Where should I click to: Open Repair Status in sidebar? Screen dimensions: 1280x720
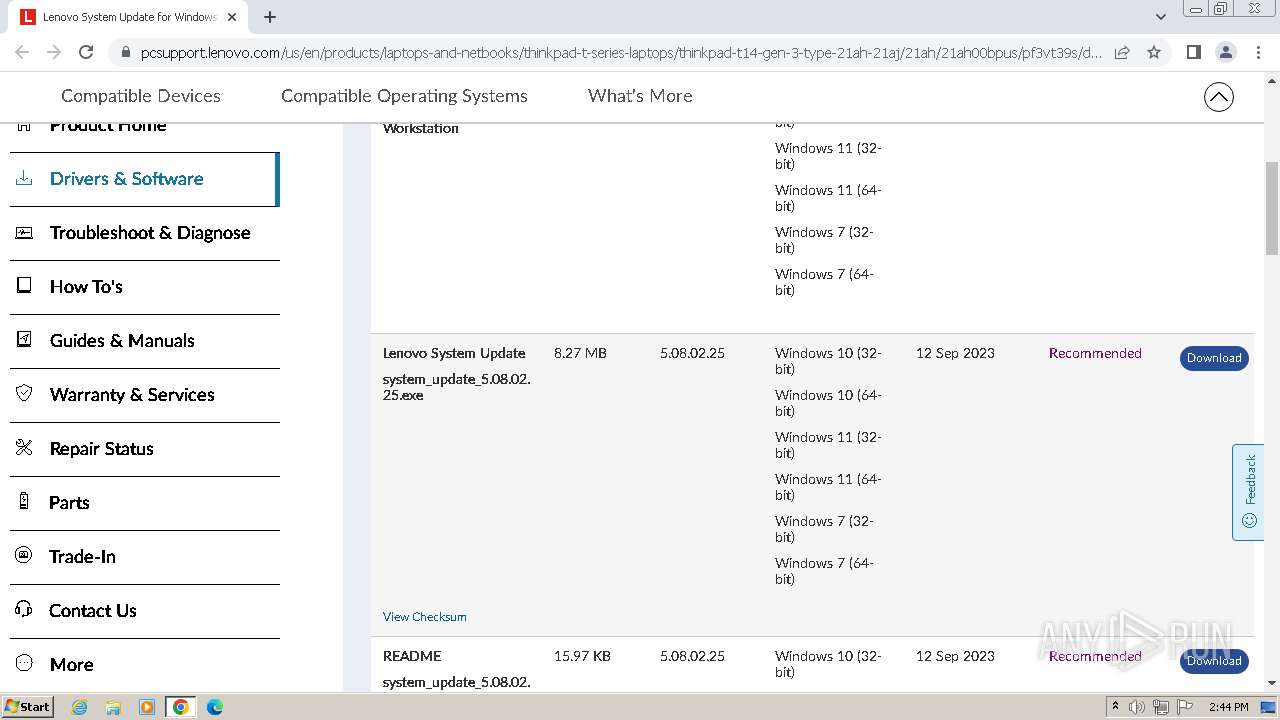tap(144, 449)
